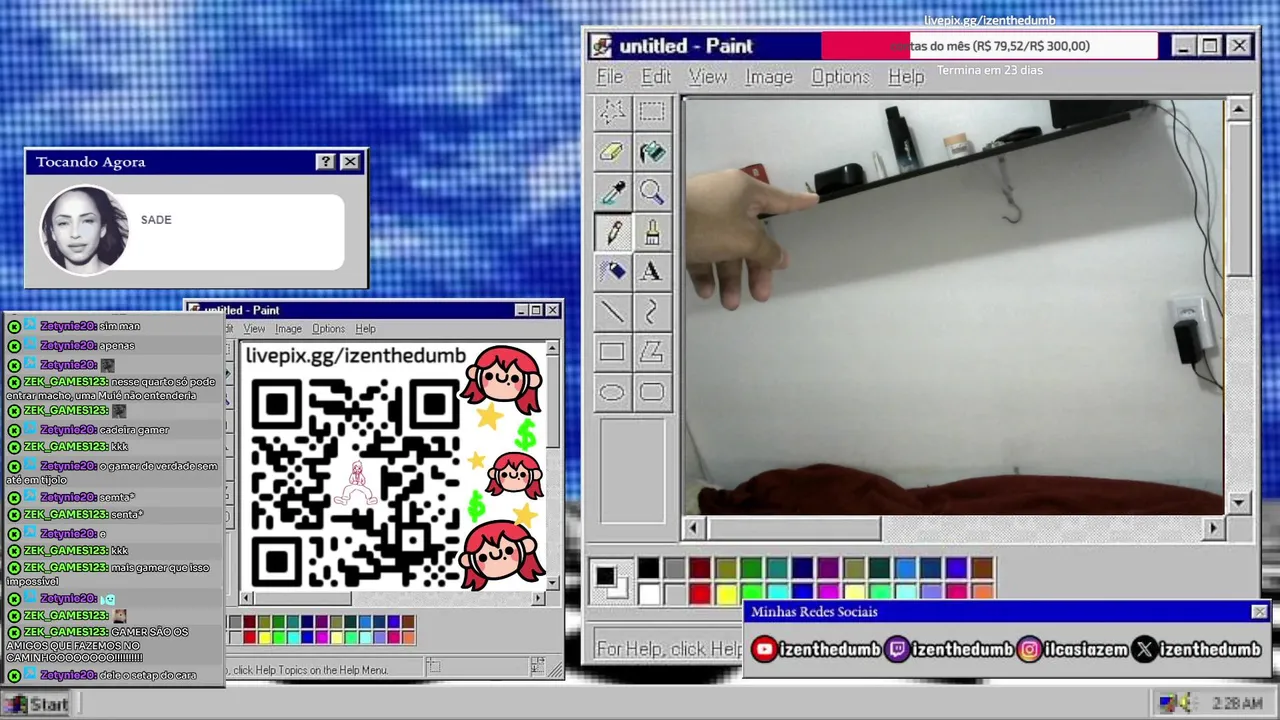Open the View menu in large Paint window
Screen dimensions: 1280x720
coord(708,77)
